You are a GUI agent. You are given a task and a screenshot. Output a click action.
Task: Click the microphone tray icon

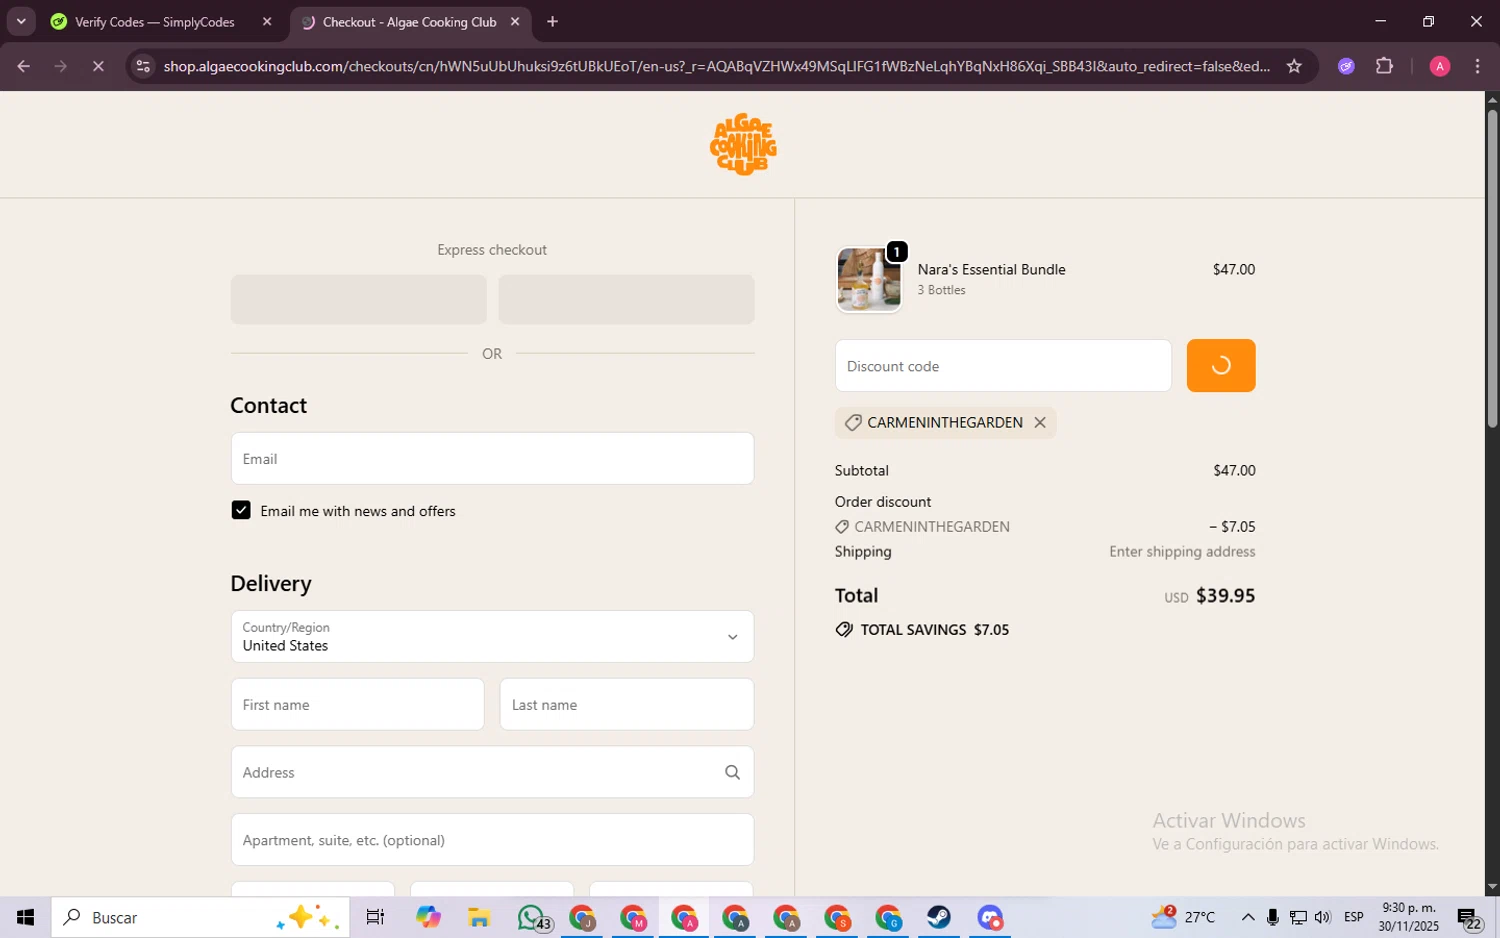click(x=1272, y=917)
